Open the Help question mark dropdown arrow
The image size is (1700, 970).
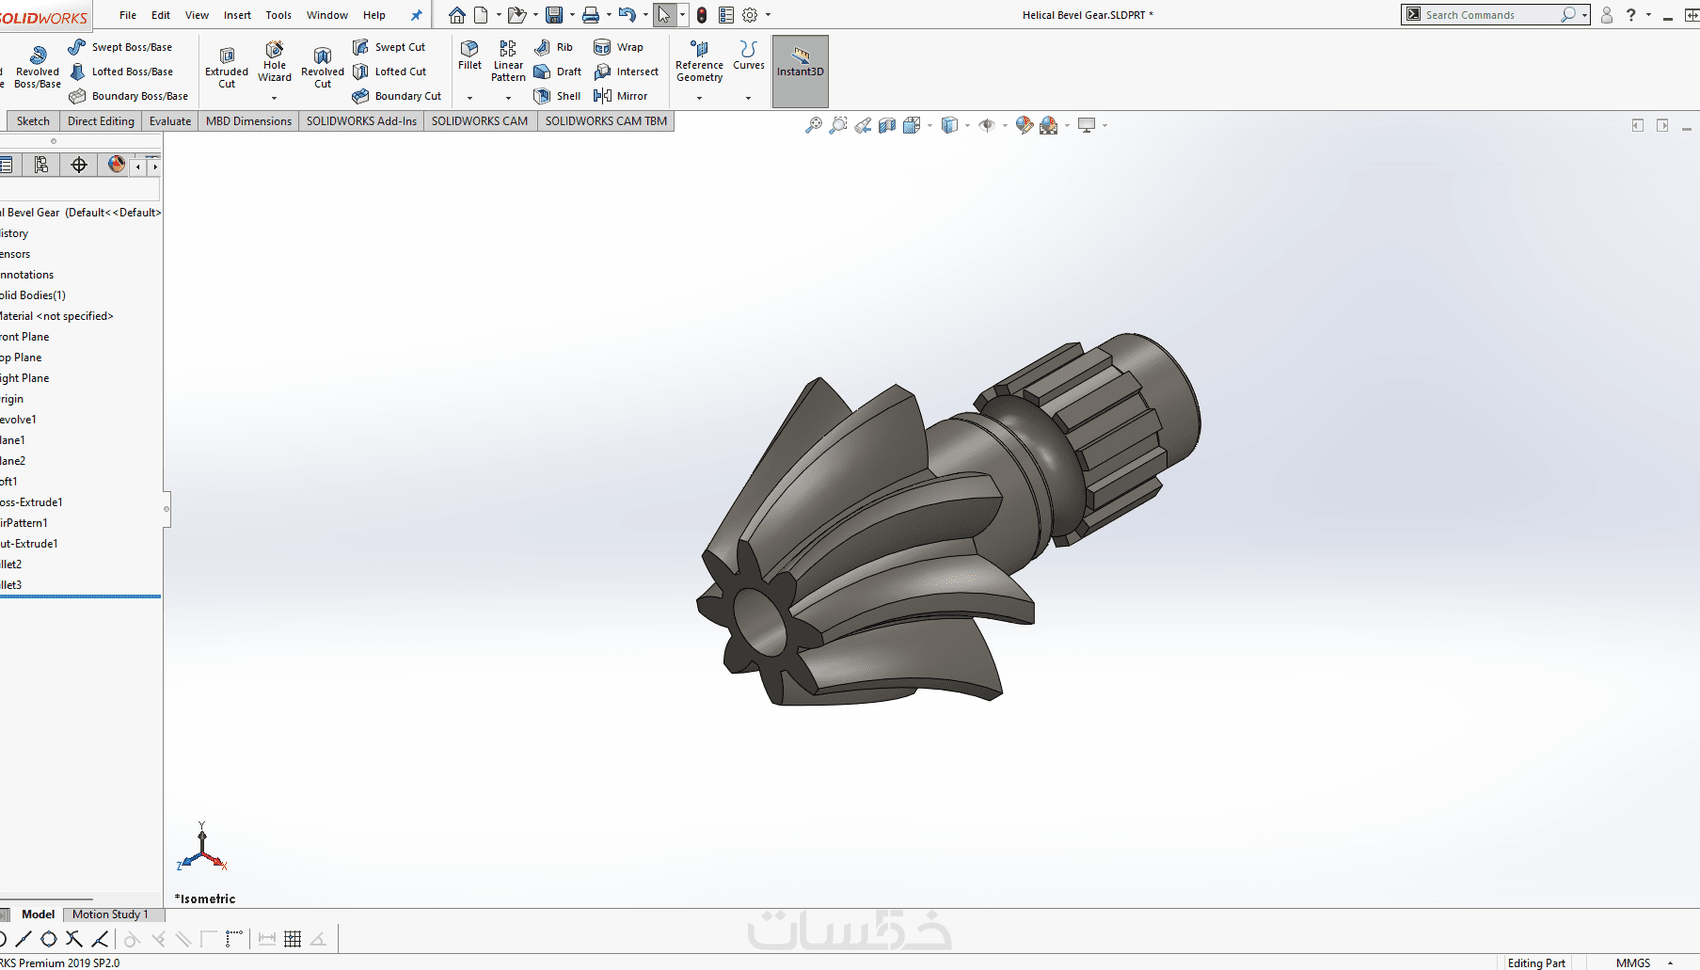click(x=1649, y=15)
